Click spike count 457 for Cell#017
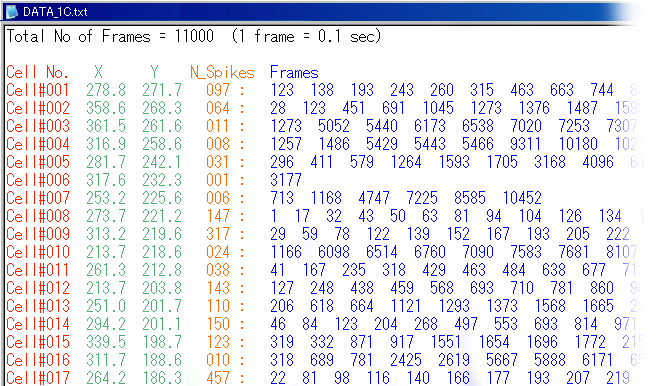Image resolution: width=668 pixels, height=386 pixels. click(x=218, y=377)
